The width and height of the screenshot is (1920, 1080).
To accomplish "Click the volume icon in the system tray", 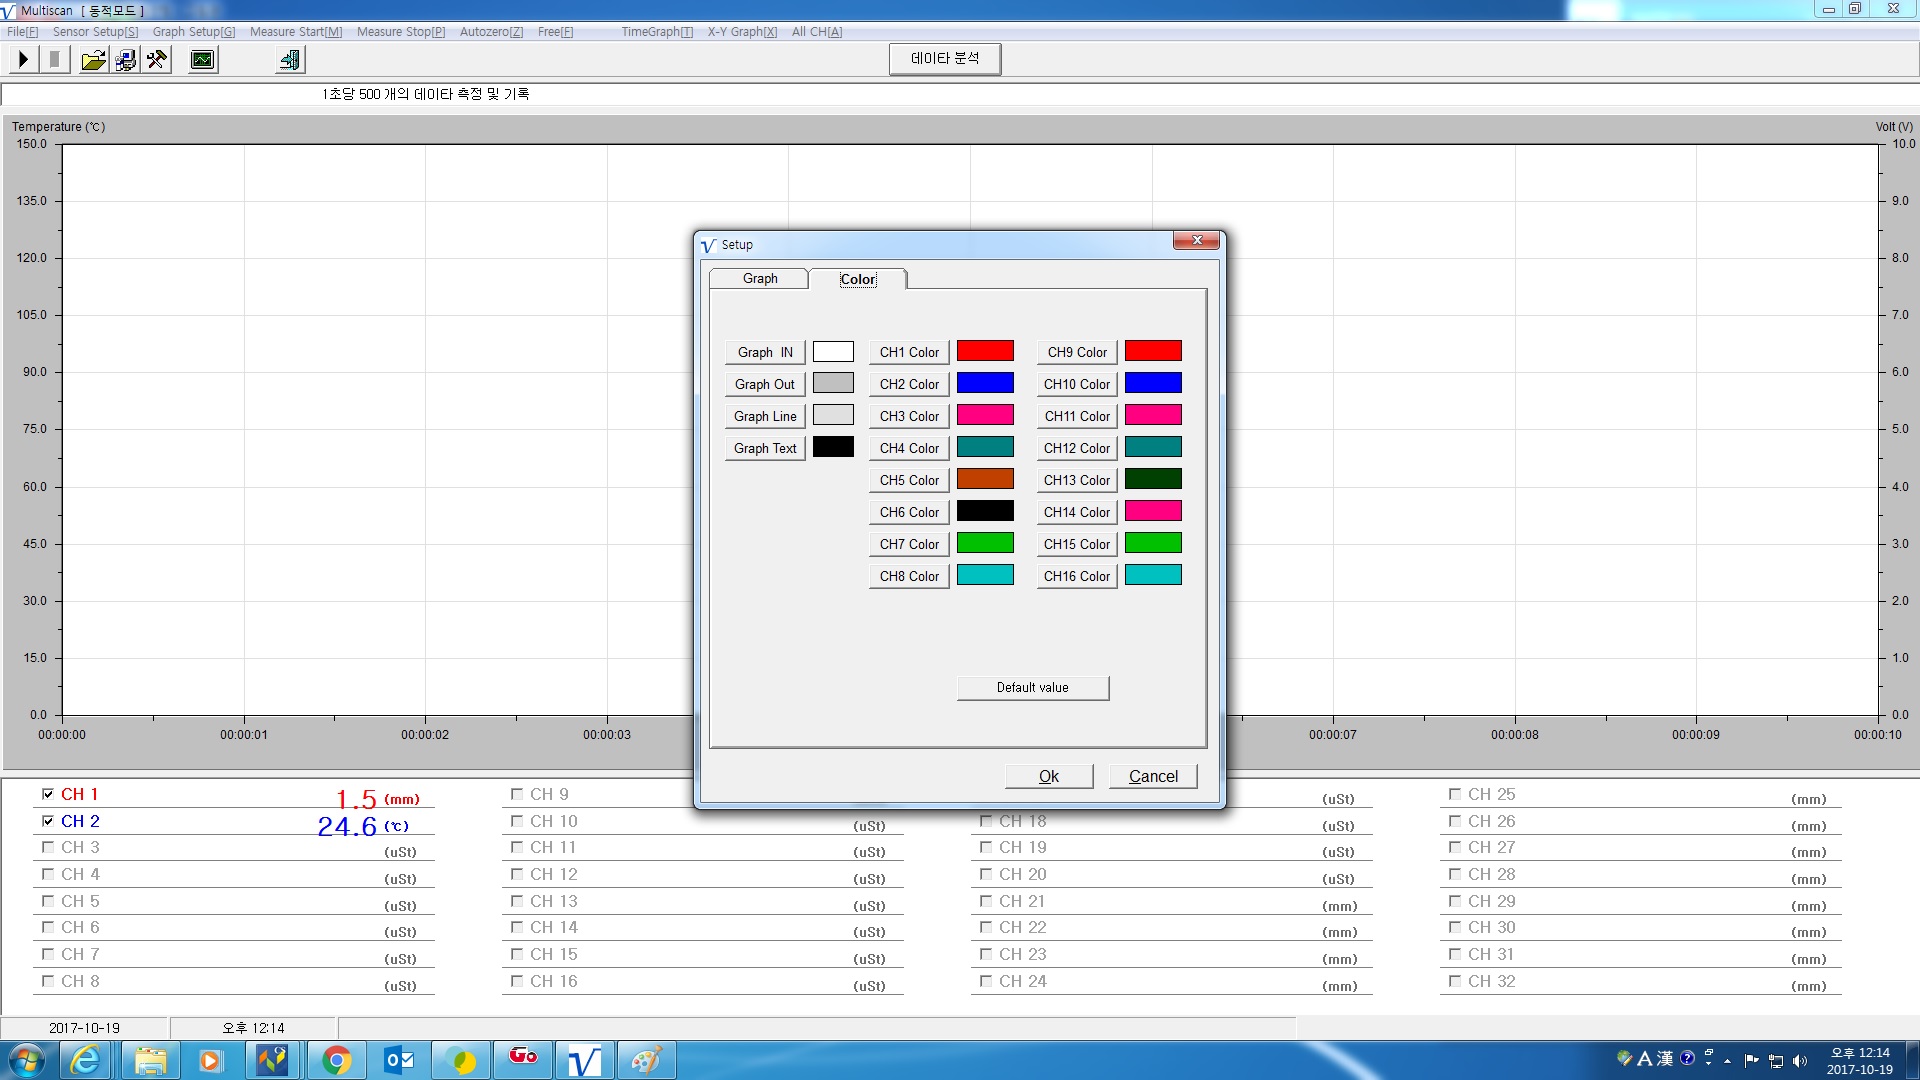I will 1800,1061.
